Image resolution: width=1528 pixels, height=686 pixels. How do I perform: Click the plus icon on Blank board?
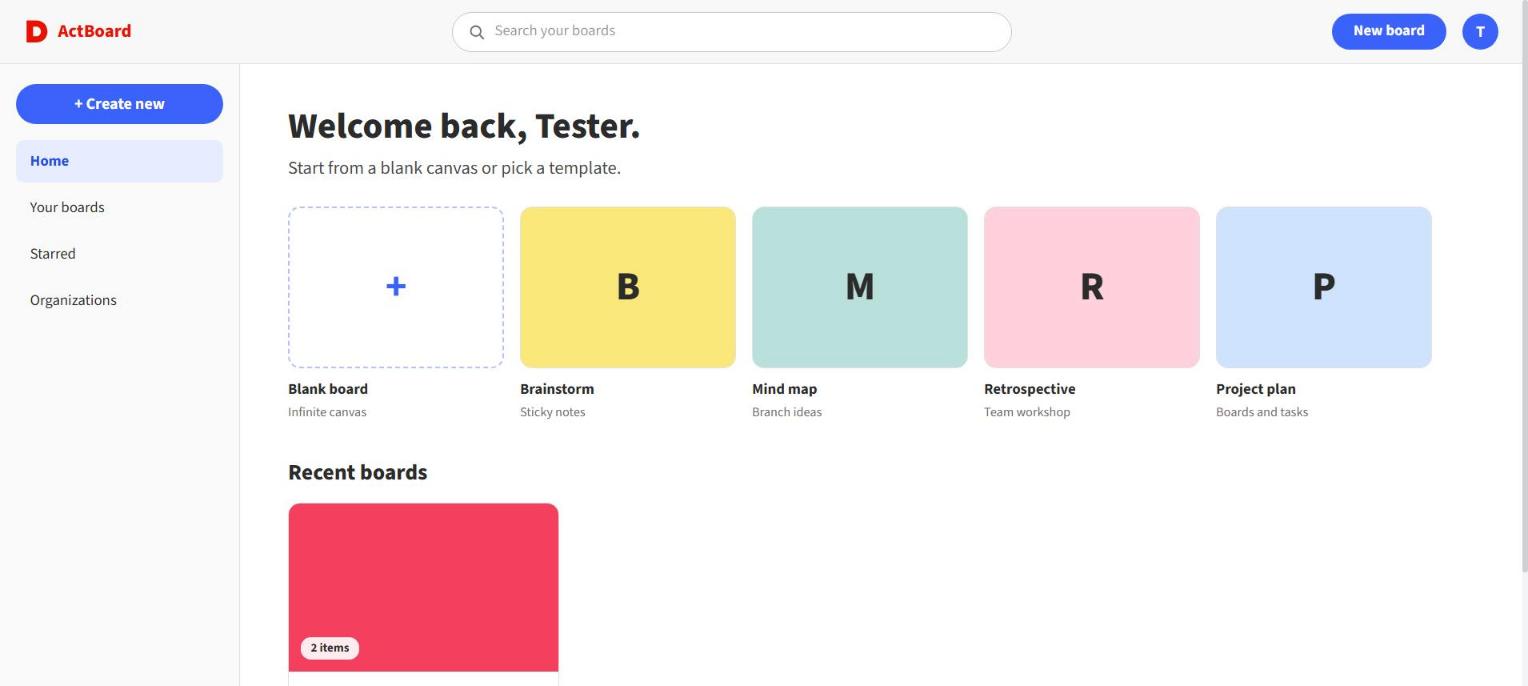click(396, 287)
